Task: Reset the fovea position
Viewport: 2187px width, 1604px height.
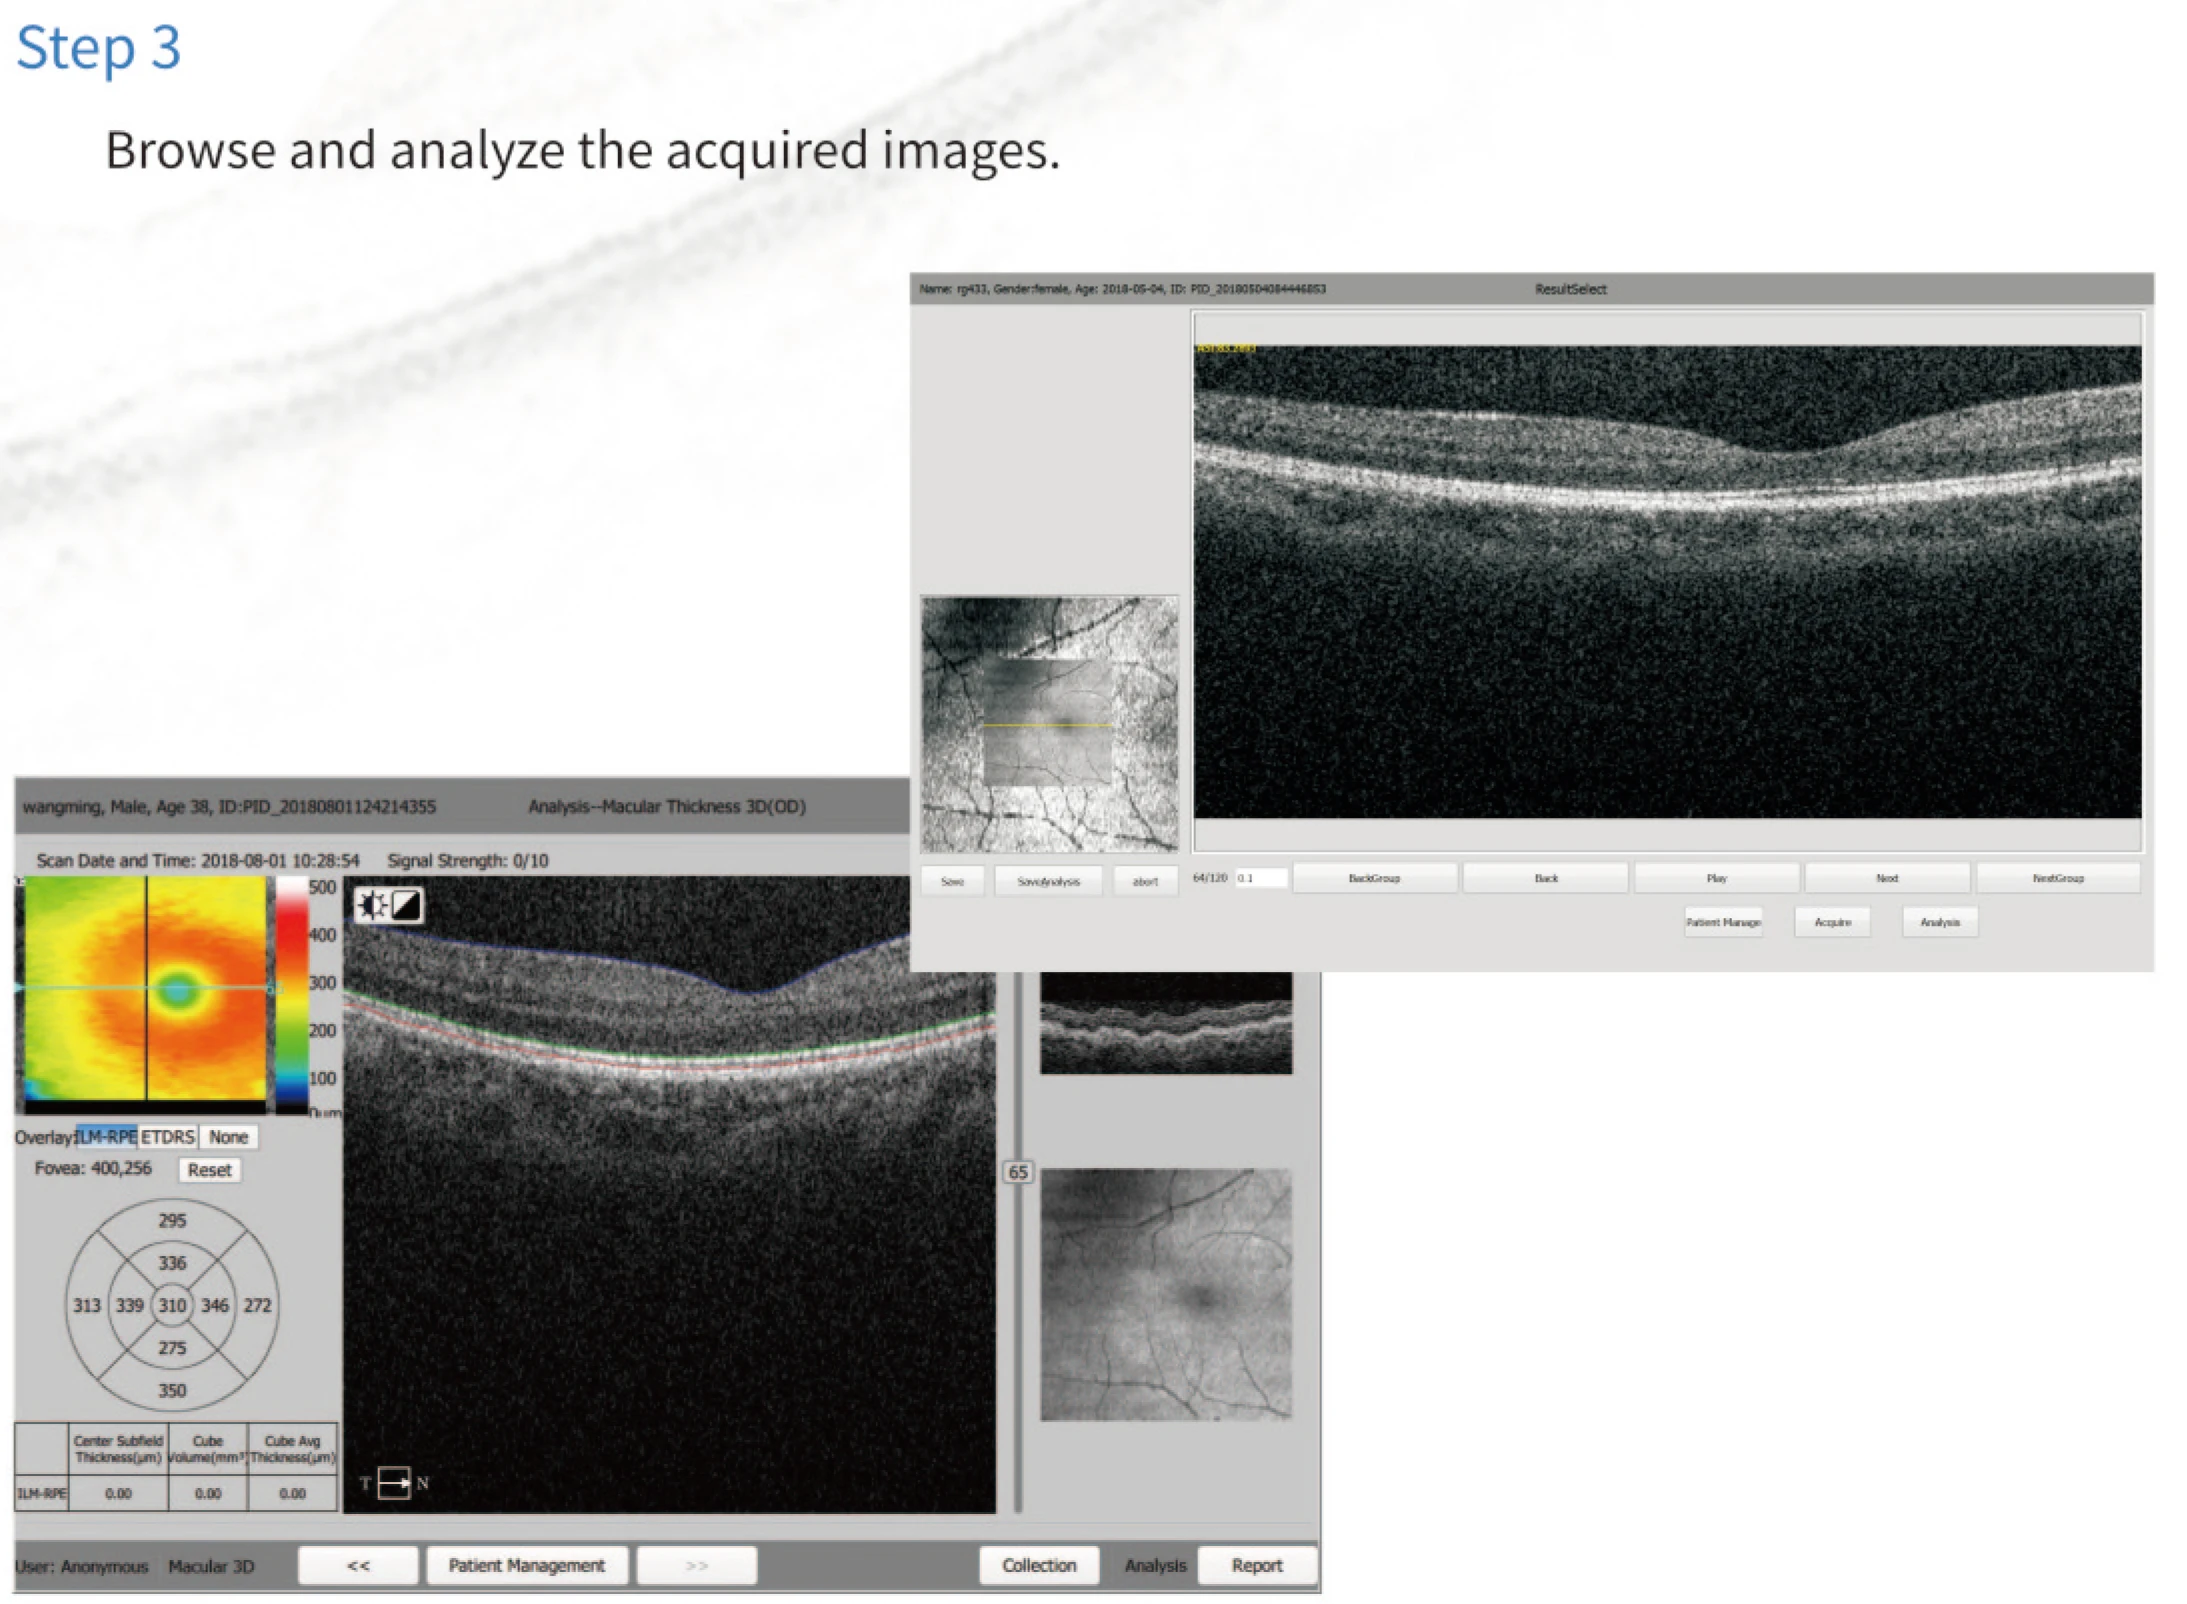Action: (210, 1170)
